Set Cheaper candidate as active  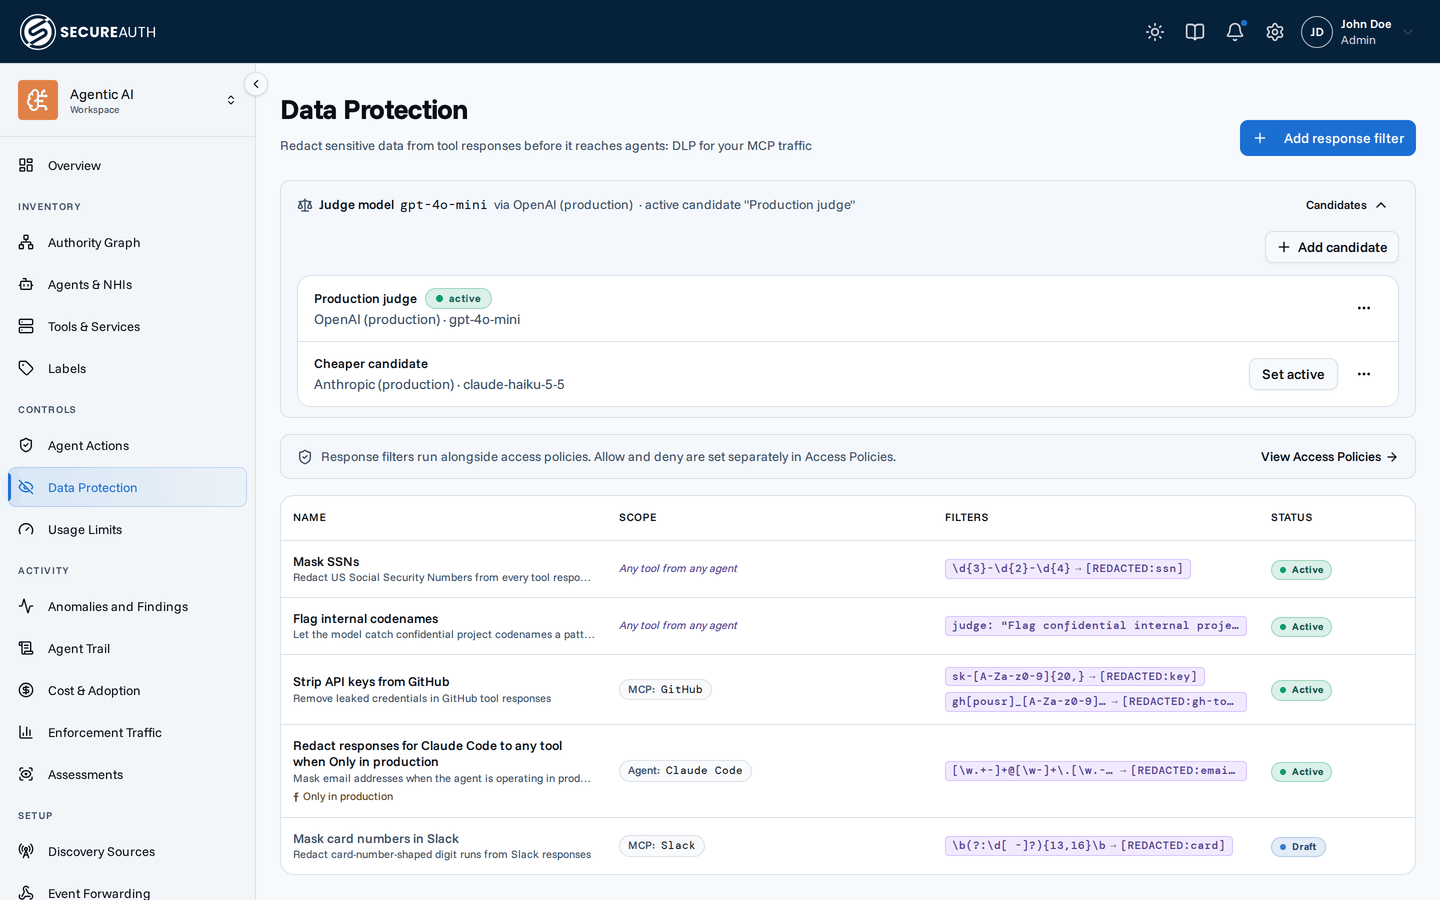1293,374
